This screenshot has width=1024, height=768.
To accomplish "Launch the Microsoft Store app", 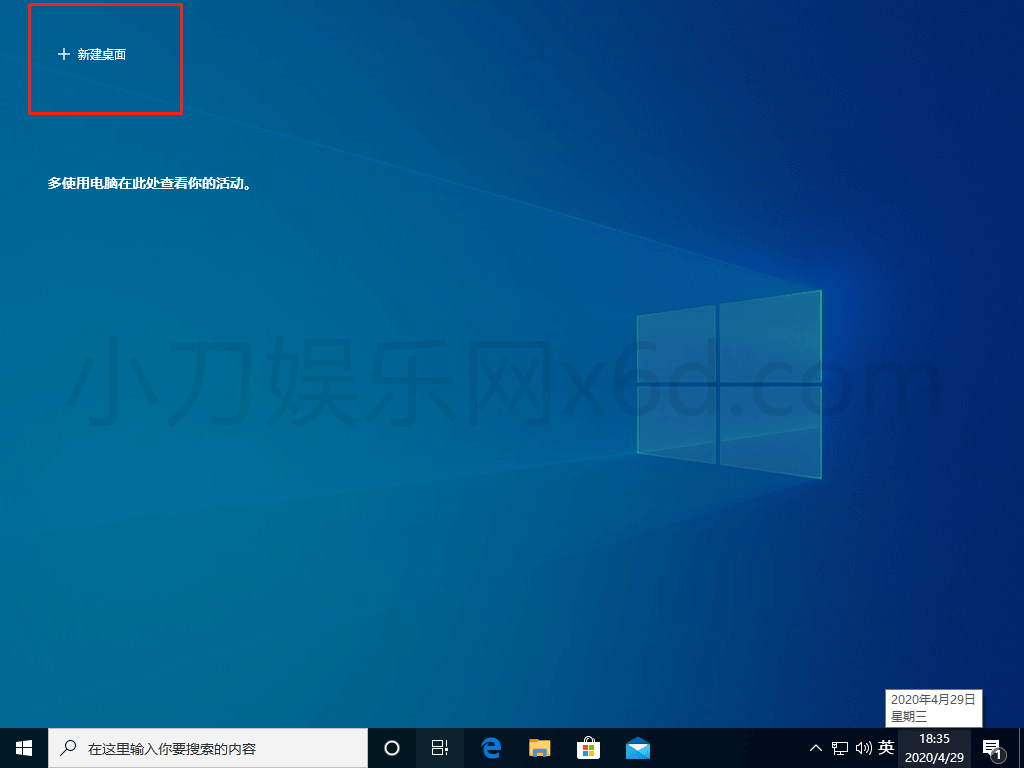I will (x=588, y=747).
